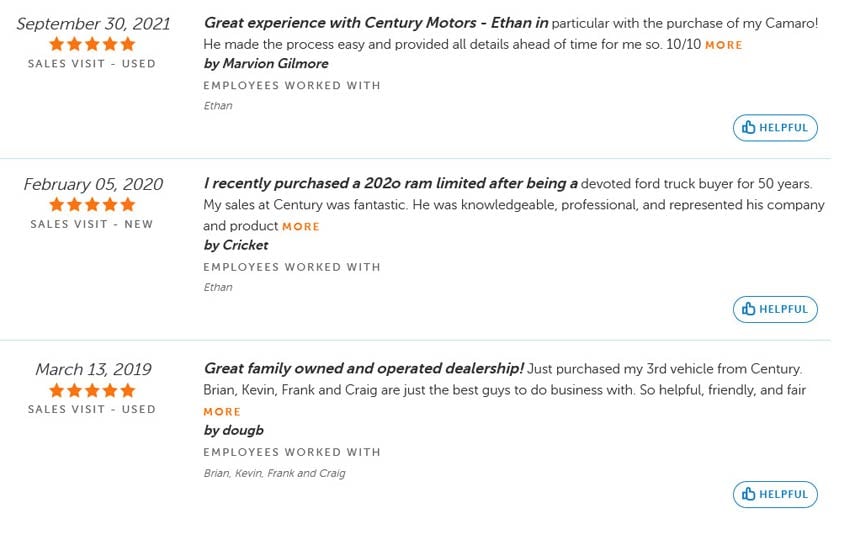Click the star rating on the March 13, 2019 review

coord(92,390)
